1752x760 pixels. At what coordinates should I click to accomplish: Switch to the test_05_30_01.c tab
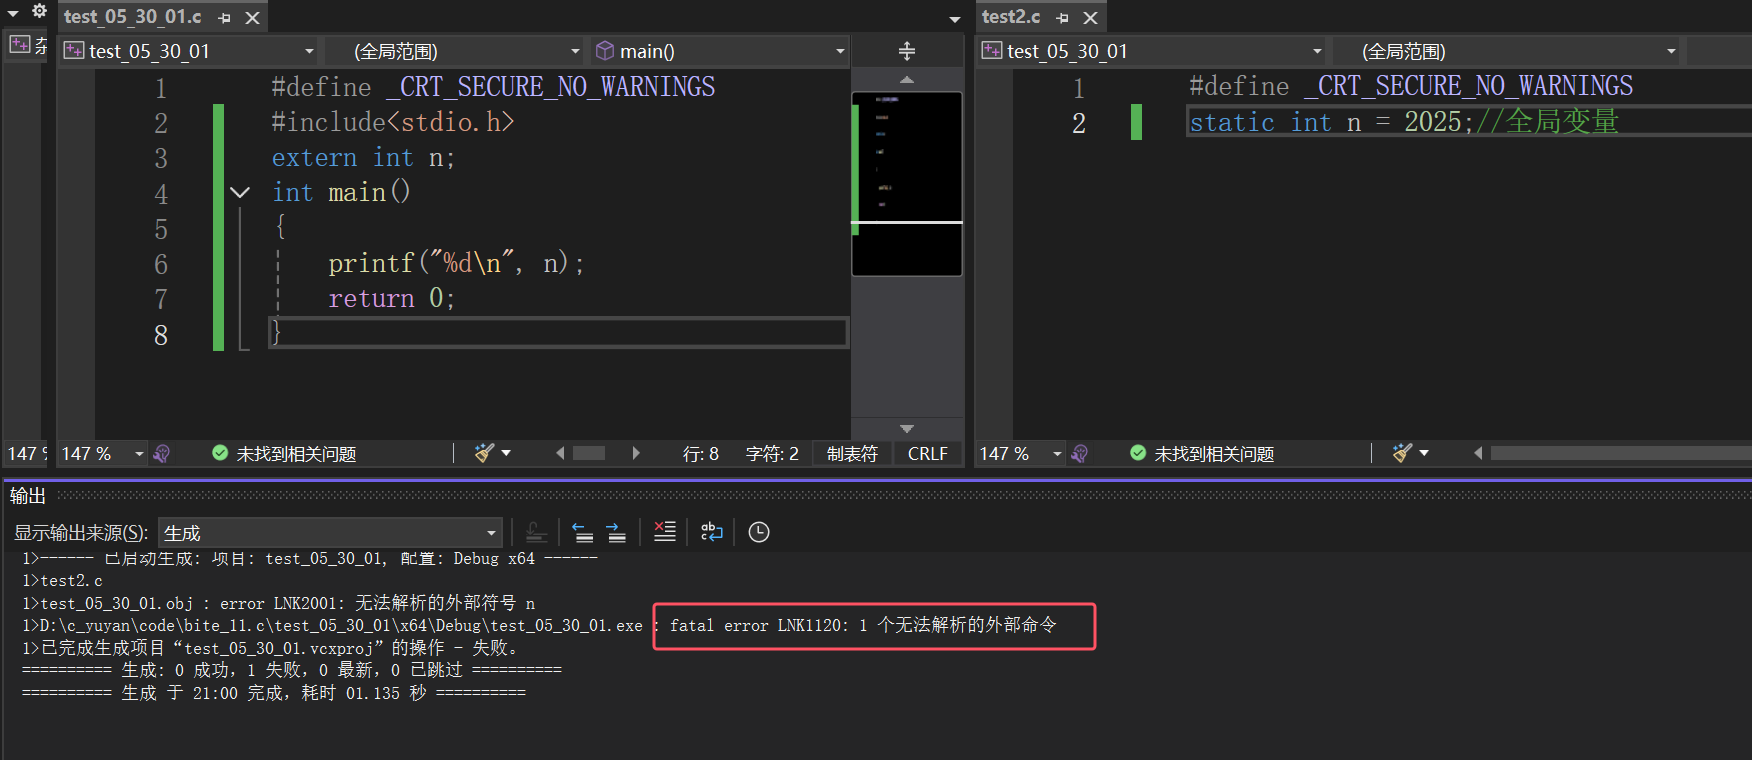pyautogui.click(x=133, y=17)
